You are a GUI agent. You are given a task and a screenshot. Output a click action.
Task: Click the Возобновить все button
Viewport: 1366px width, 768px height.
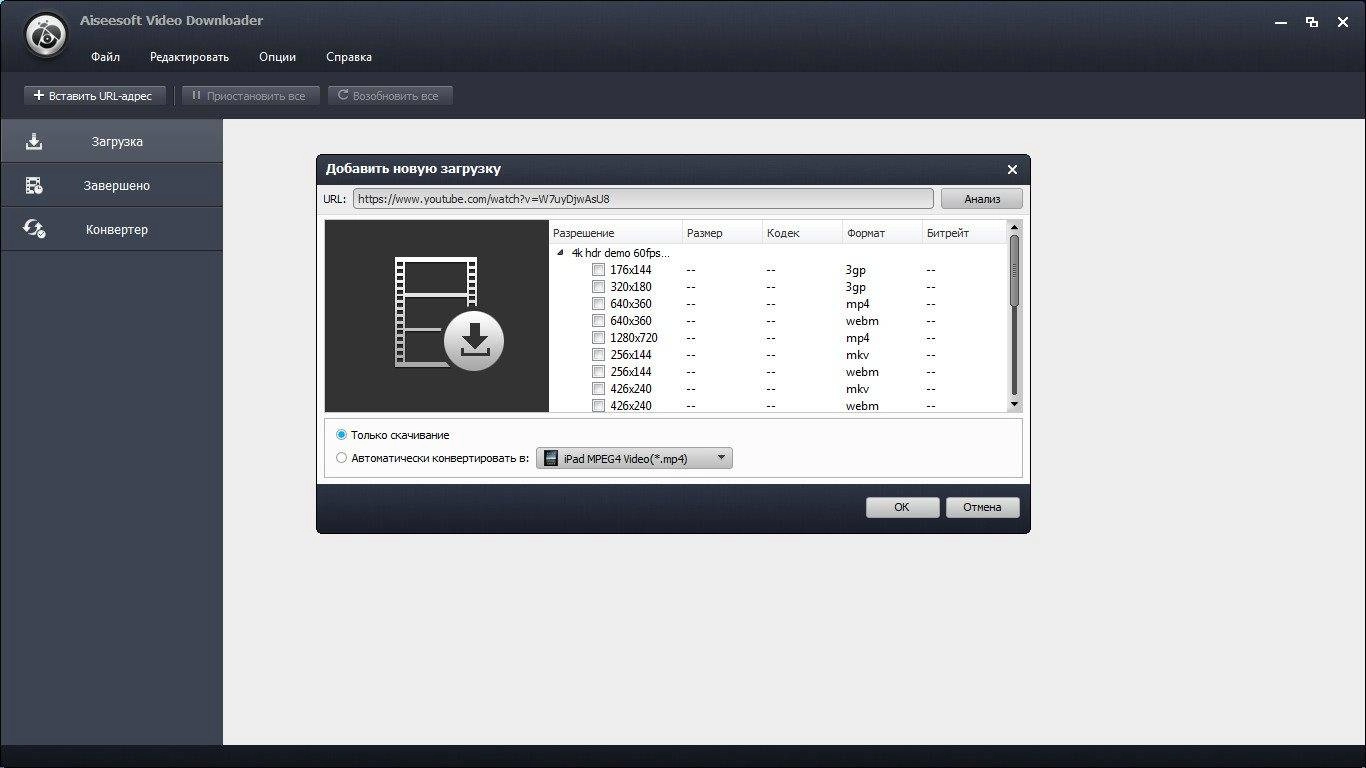click(390, 96)
